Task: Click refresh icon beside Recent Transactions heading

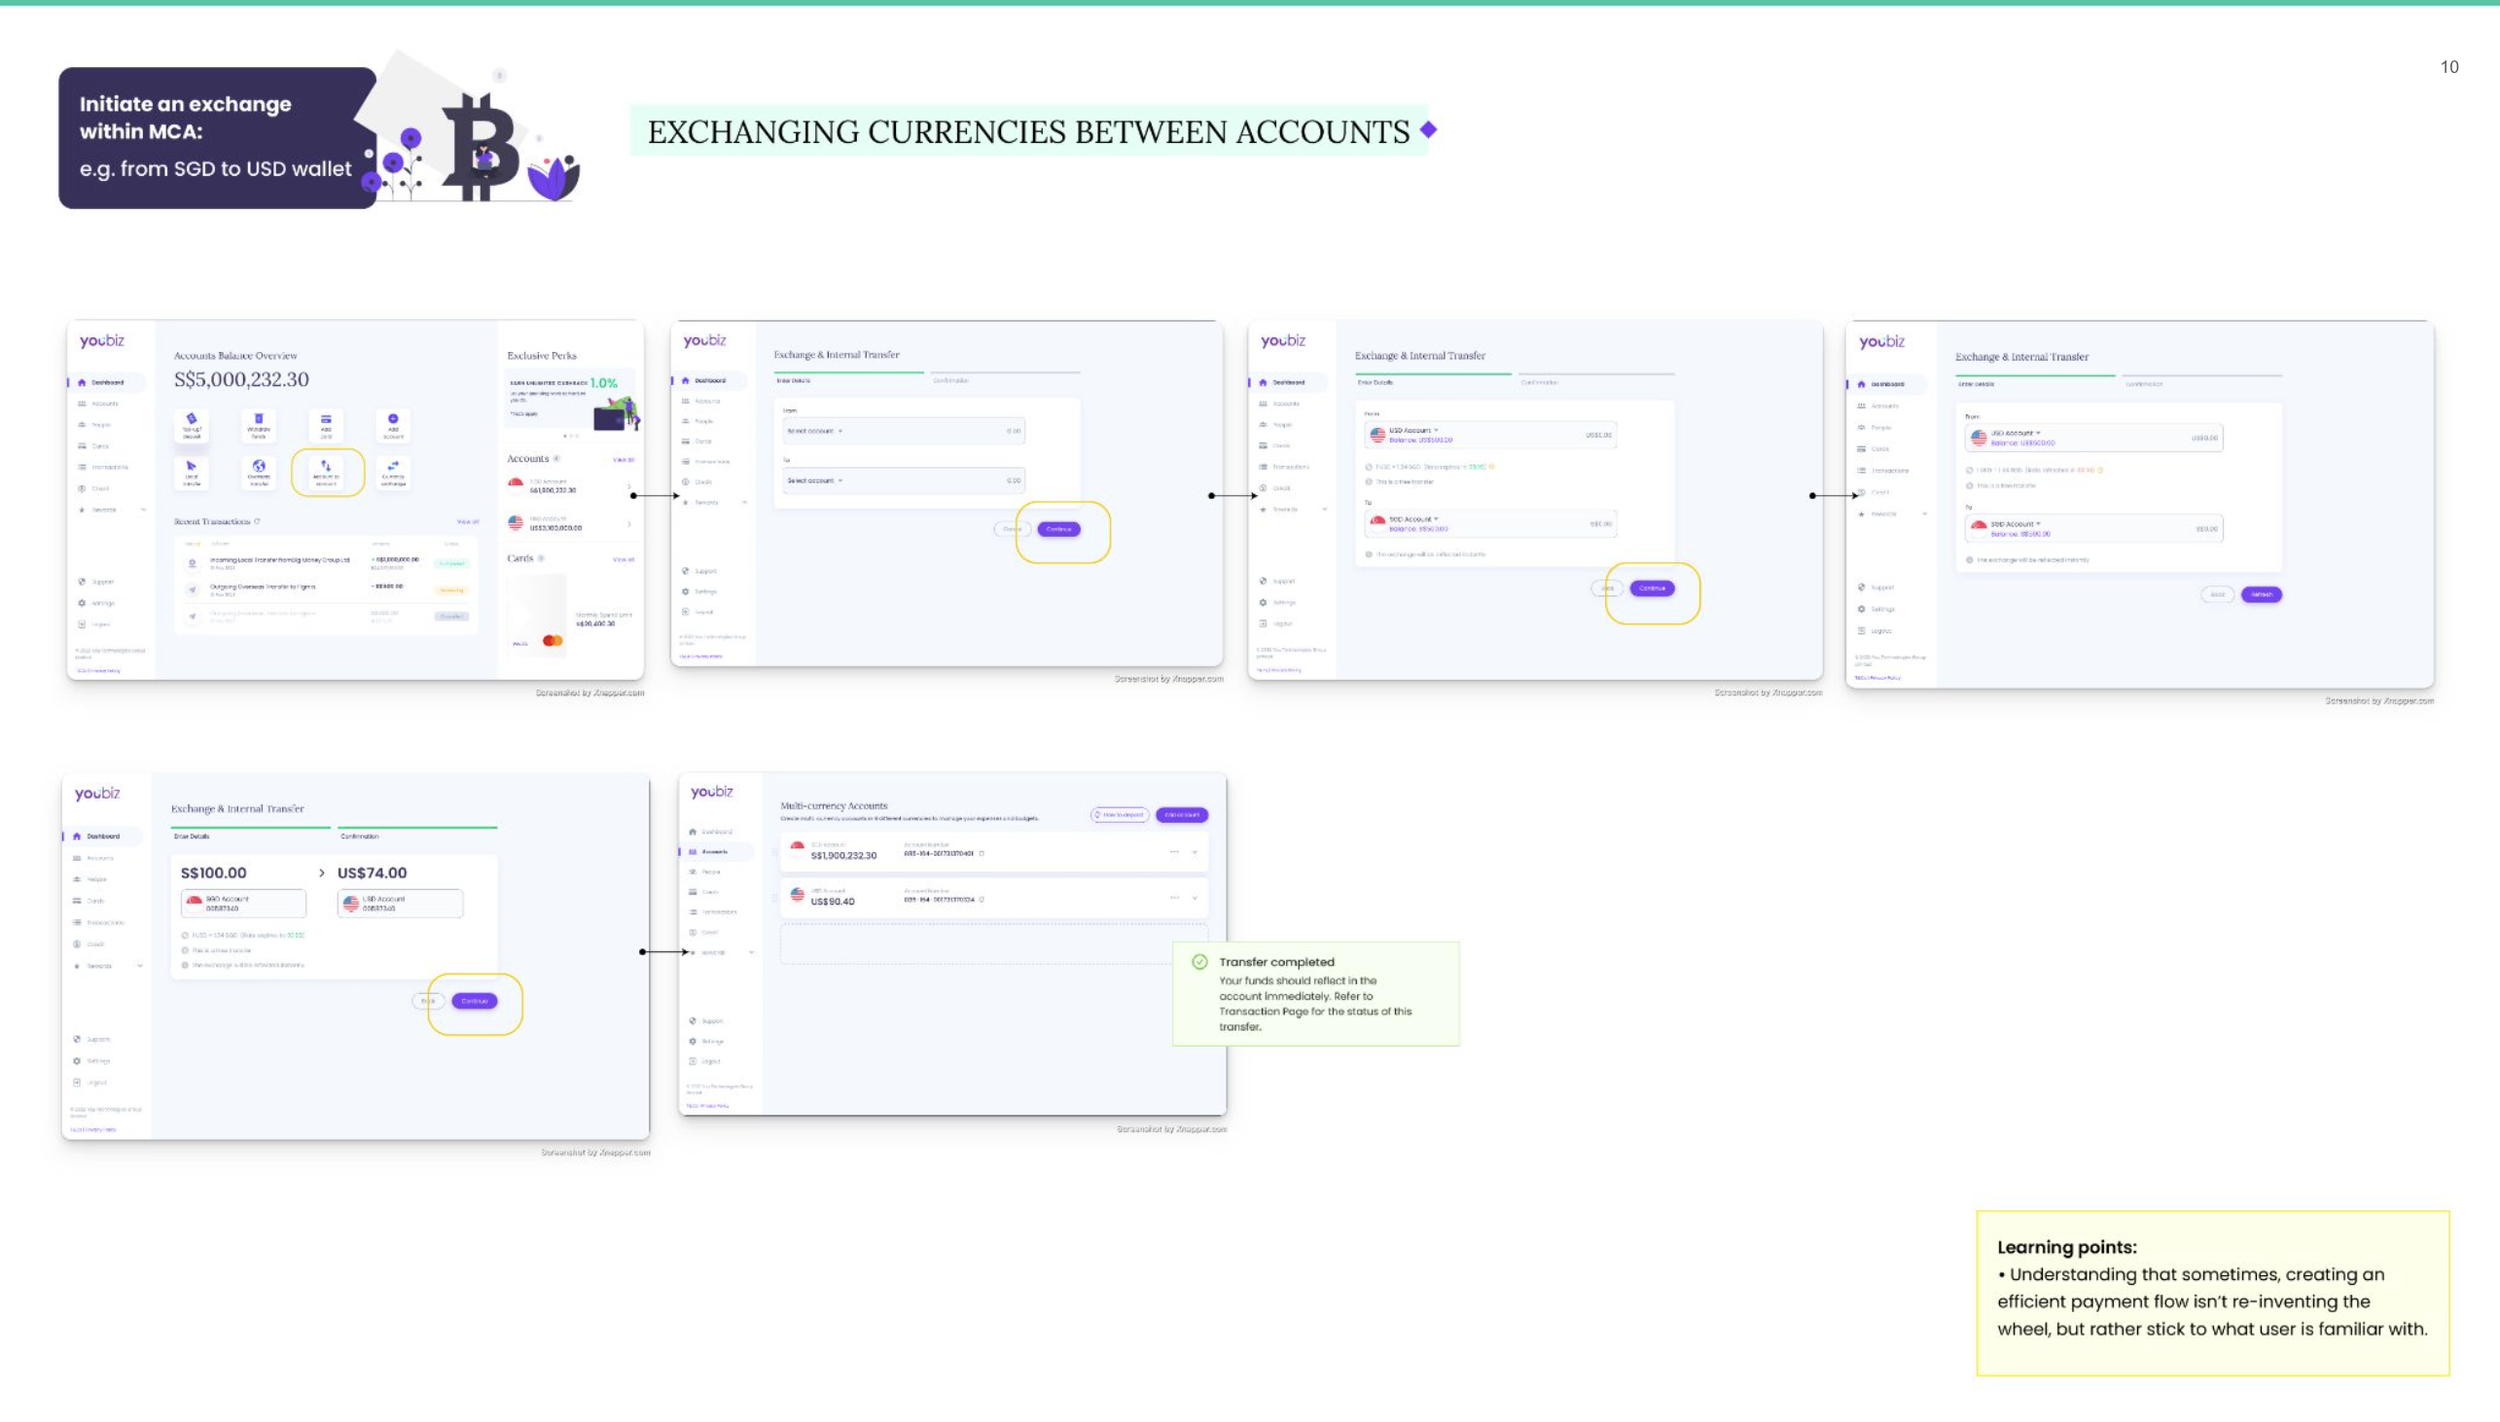Action: tap(257, 521)
